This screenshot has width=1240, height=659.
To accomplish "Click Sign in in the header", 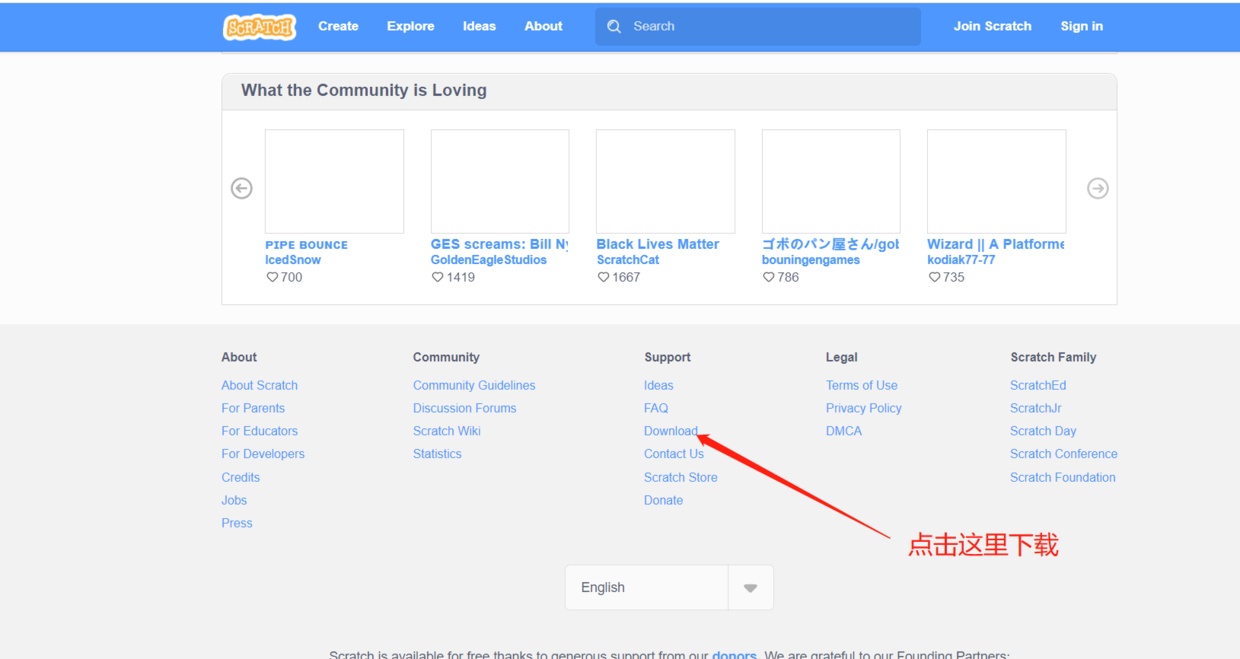I will (1082, 26).
